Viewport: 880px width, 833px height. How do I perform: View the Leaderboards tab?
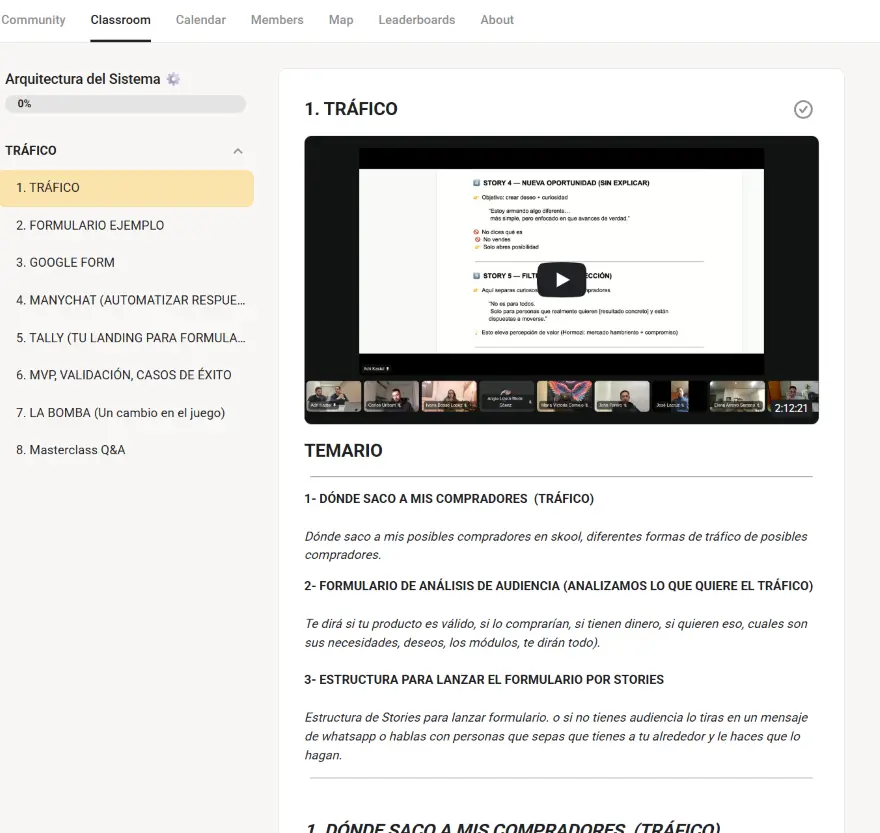tap(416, 20)
